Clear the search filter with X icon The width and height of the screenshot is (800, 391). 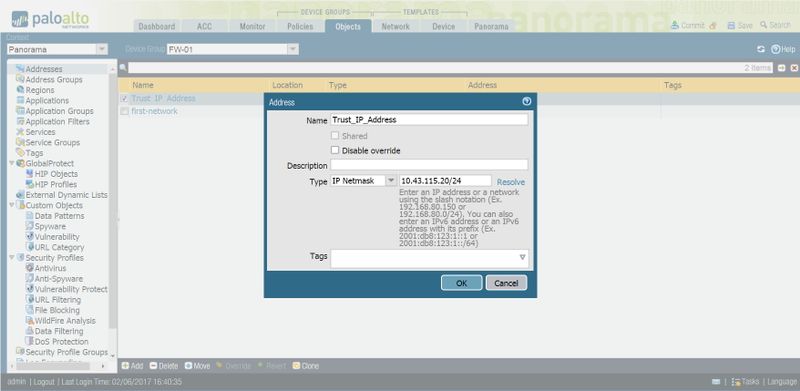[794, 68]
